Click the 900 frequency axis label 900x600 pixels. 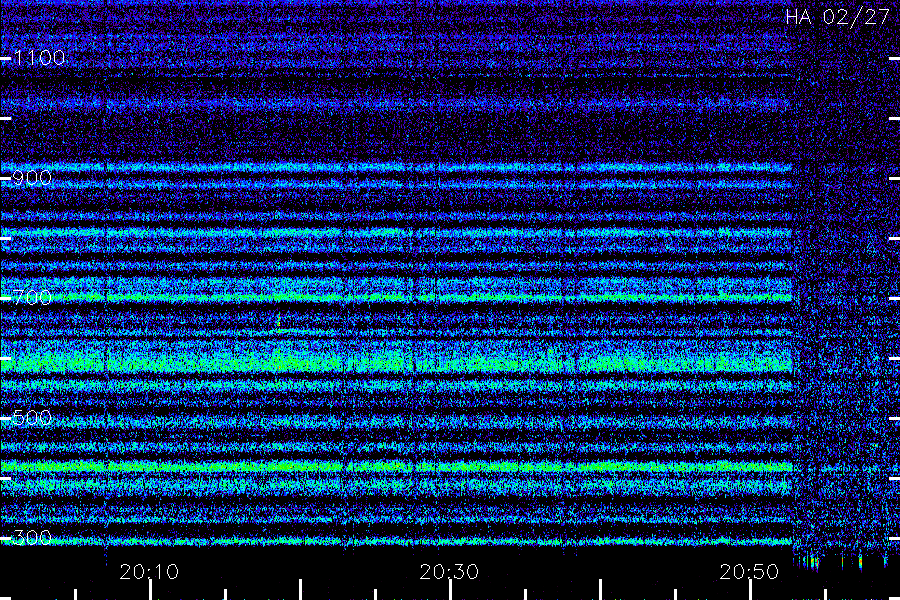point(32,177)
